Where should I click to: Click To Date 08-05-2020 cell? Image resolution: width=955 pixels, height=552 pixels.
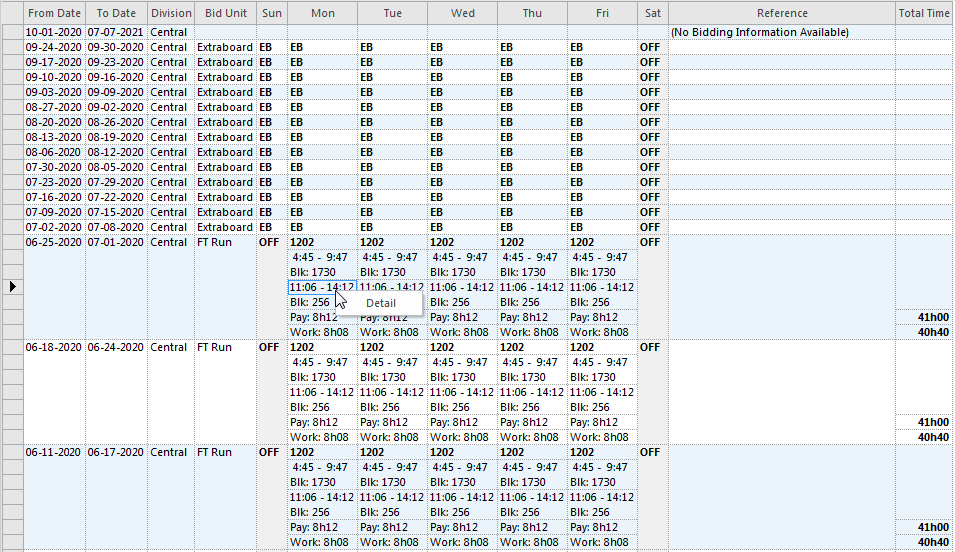point(116,168)
